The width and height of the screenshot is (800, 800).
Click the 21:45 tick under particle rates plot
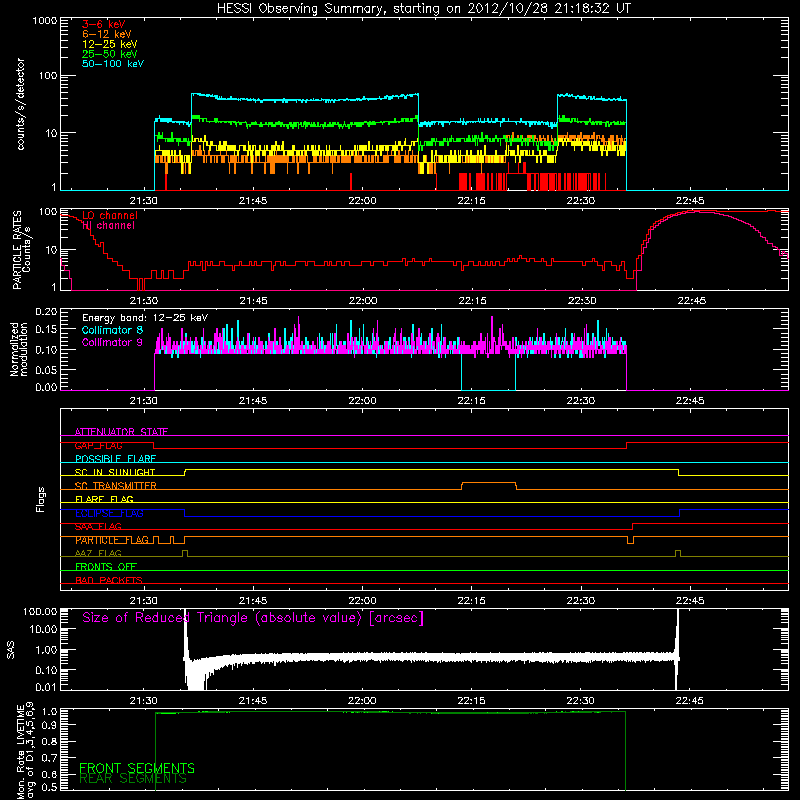point(253,301)
